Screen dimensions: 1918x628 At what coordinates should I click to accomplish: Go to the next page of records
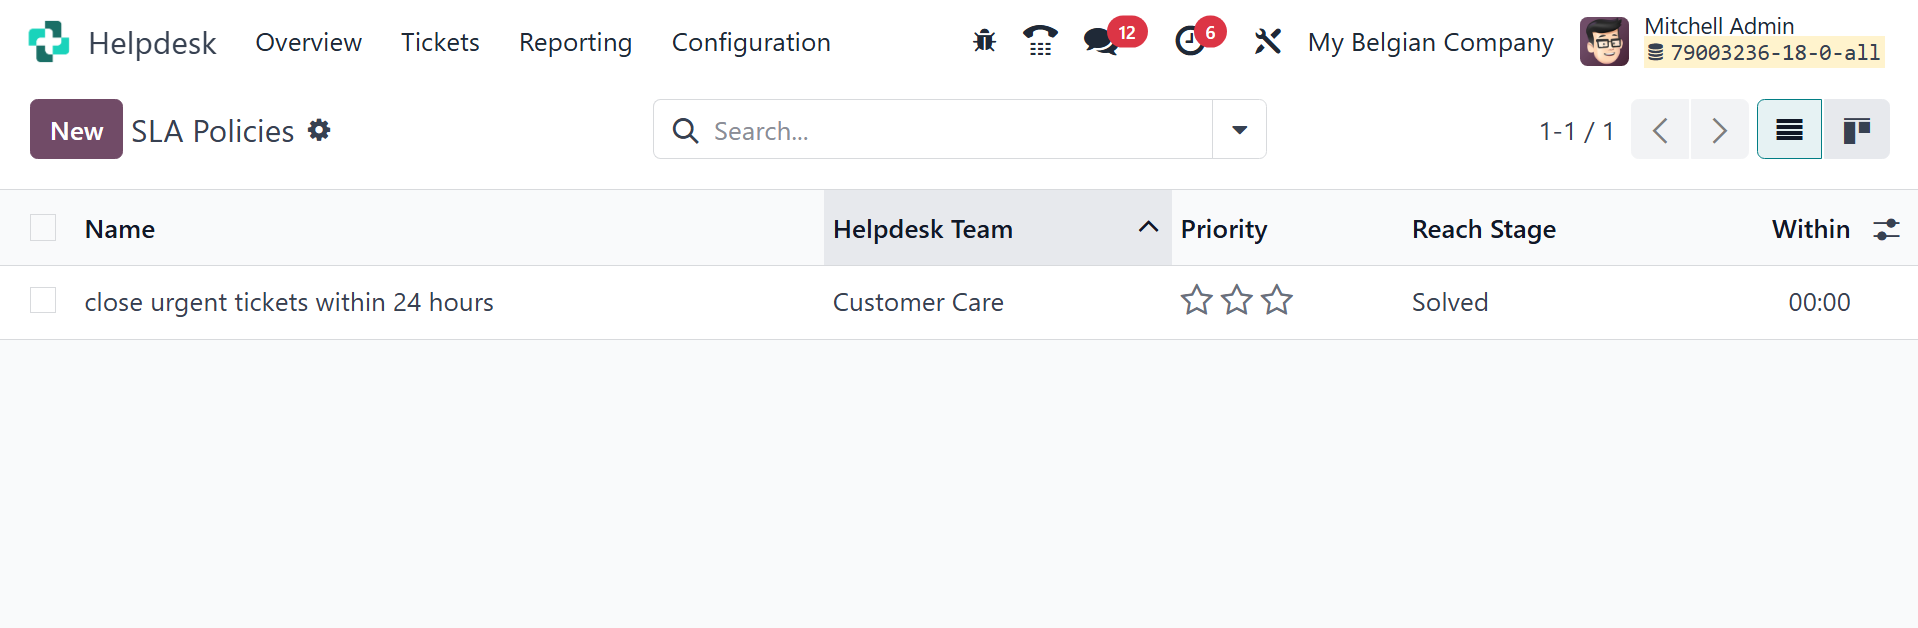pos(1719,130)
